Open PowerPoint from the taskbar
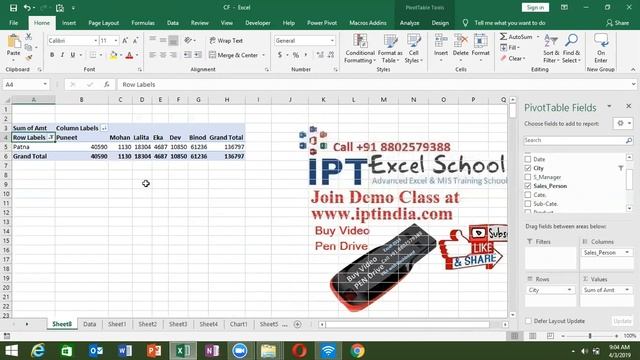The width and height of the screenshot is (640, 360). tap(154, 351)
